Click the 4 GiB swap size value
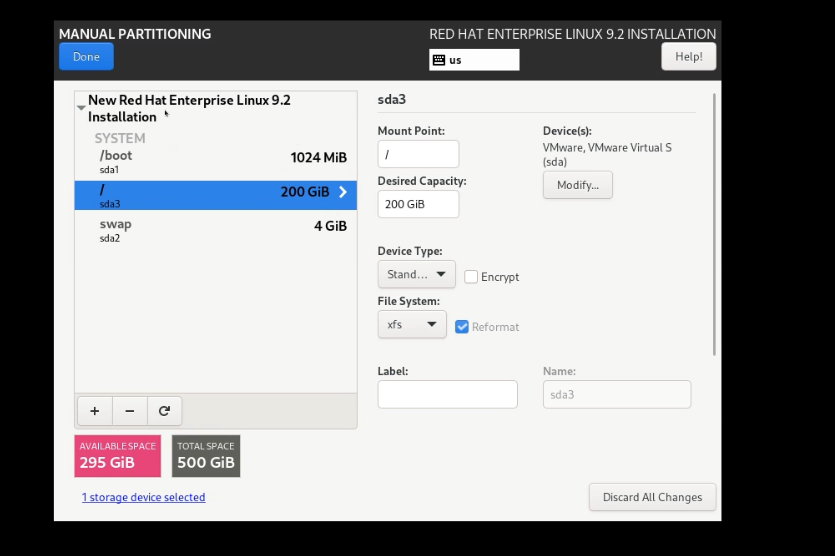835x556 pixels. [x=330, y=226]
